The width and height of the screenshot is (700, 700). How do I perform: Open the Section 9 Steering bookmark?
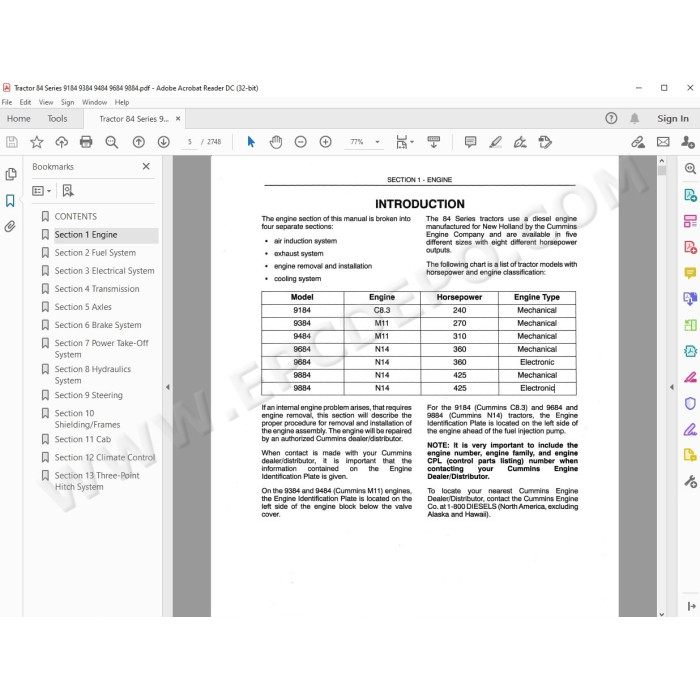pyautogui.click(x=88, y=395)
